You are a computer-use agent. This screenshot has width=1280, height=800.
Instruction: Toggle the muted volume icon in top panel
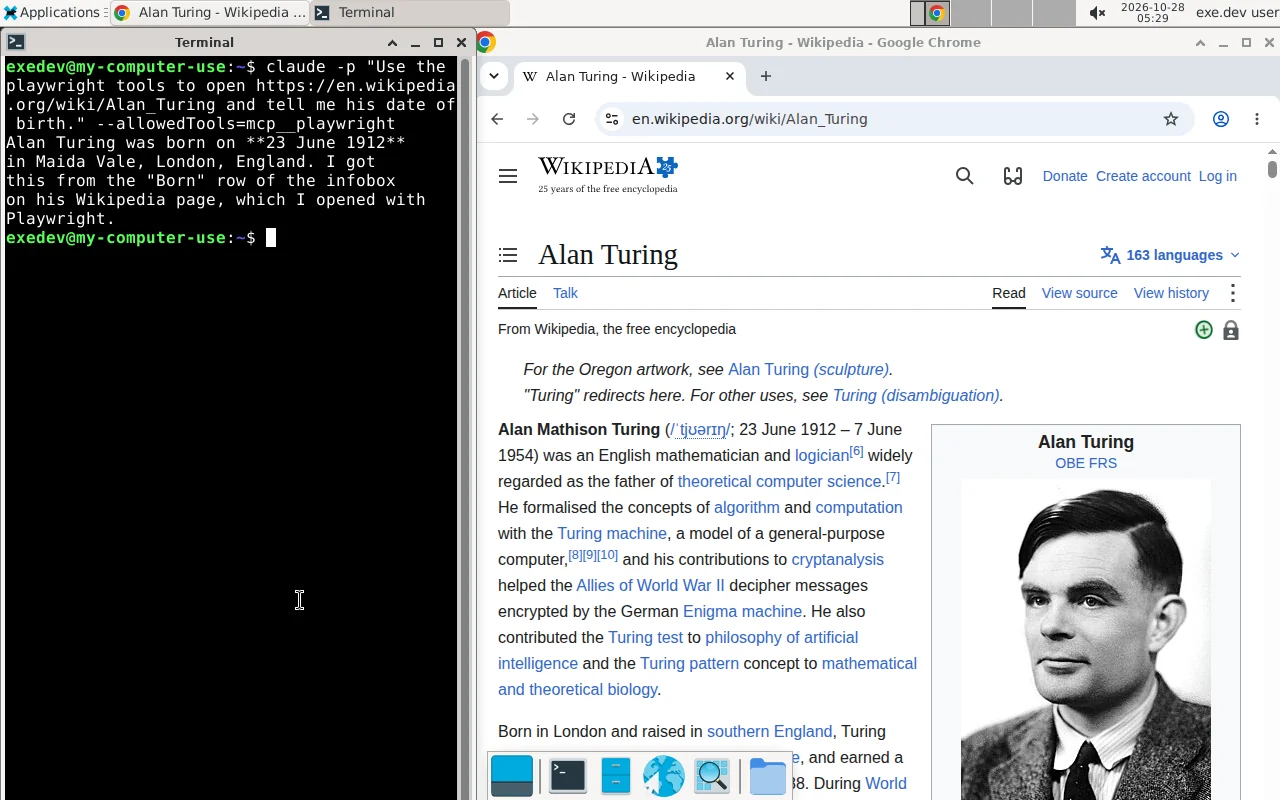[x=1097, y=13]
